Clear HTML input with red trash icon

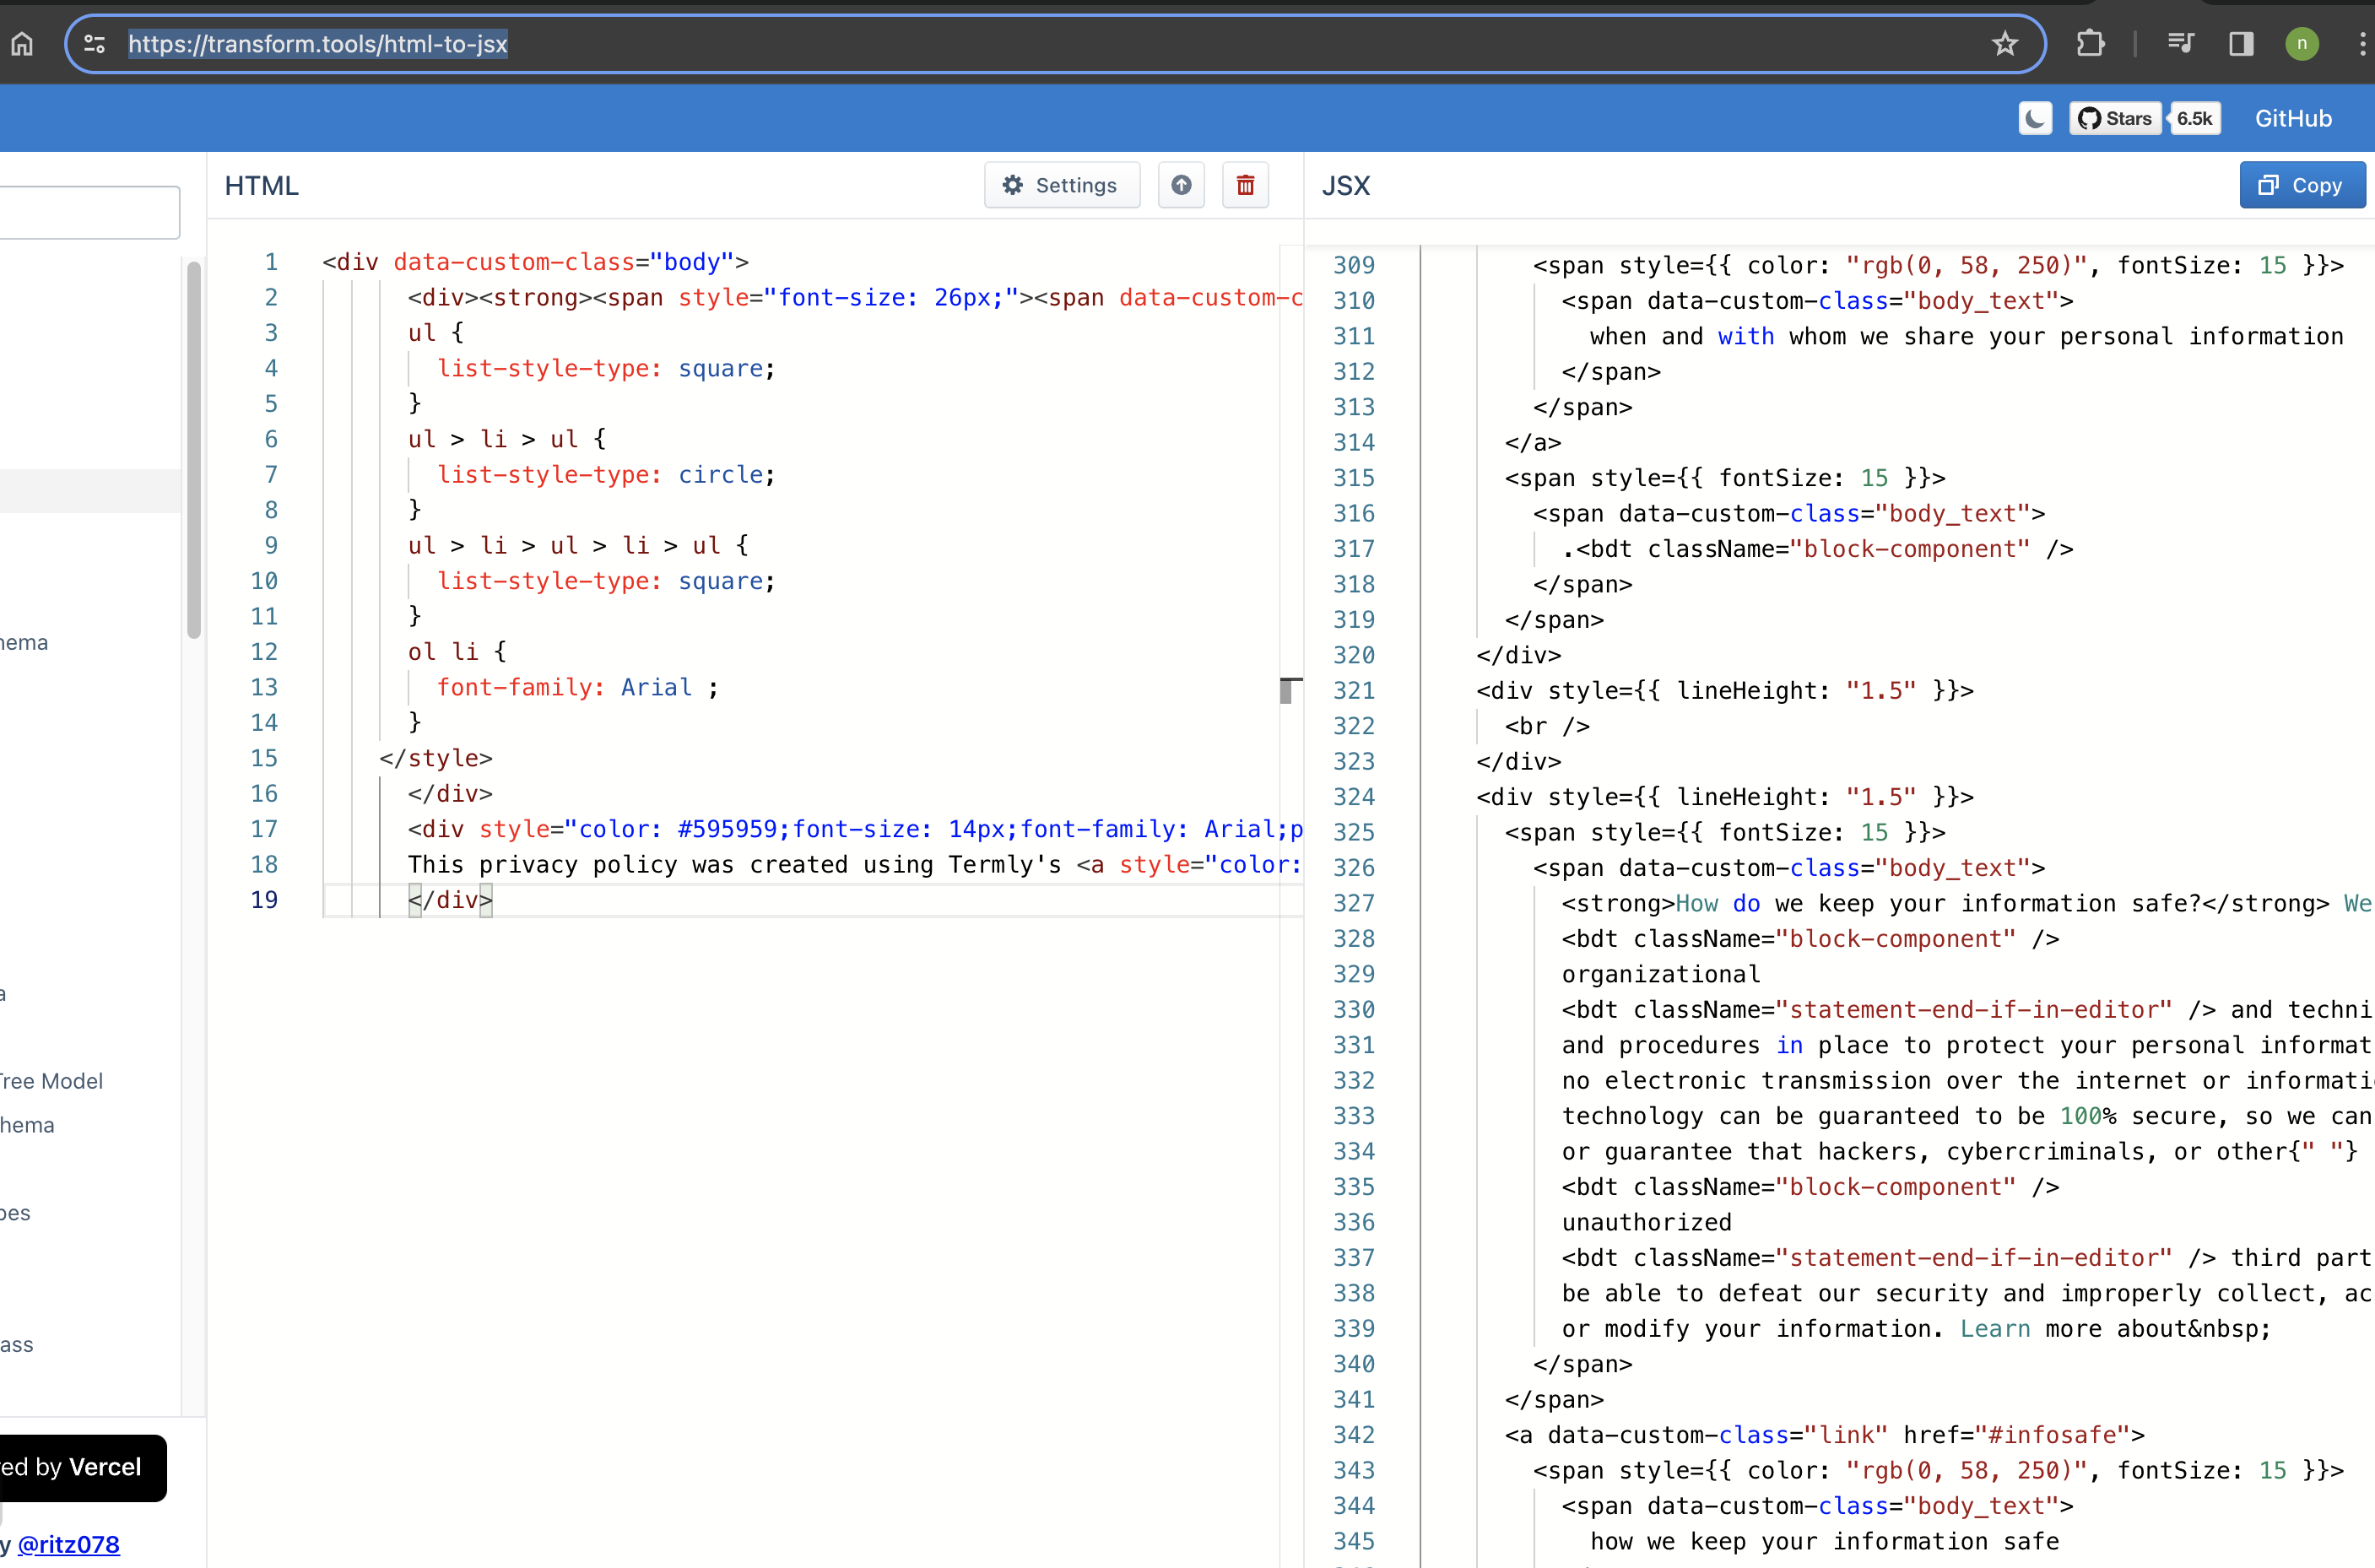click(1245, 185)
